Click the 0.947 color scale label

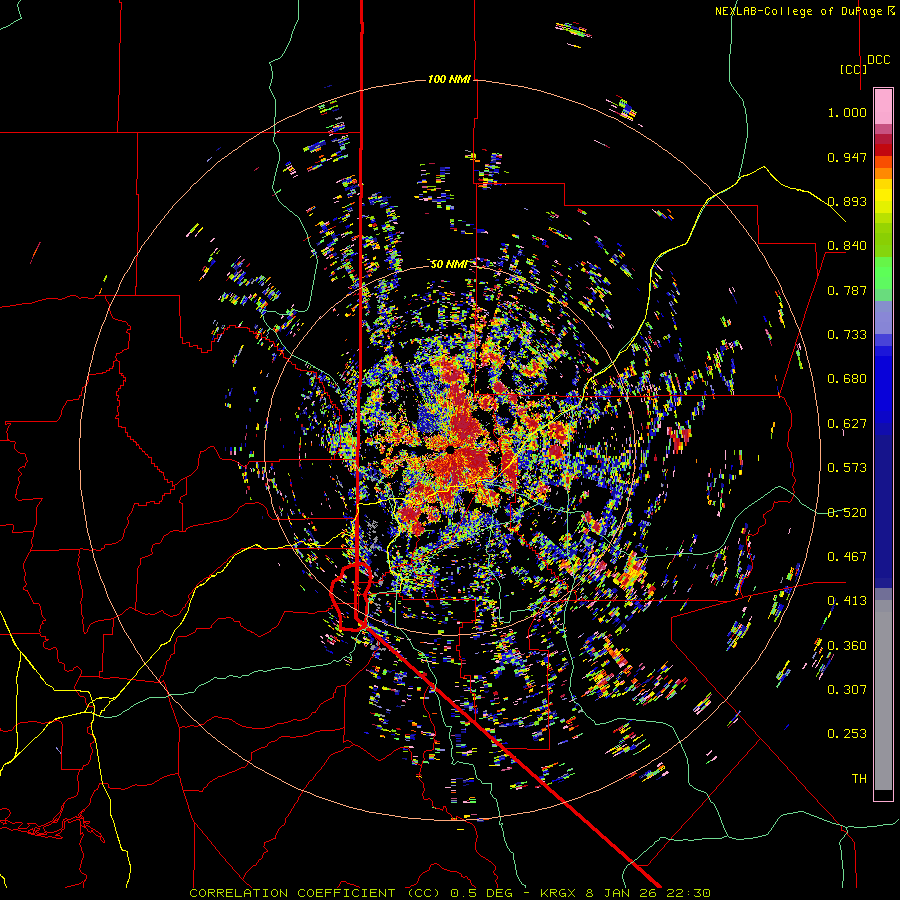847,157
